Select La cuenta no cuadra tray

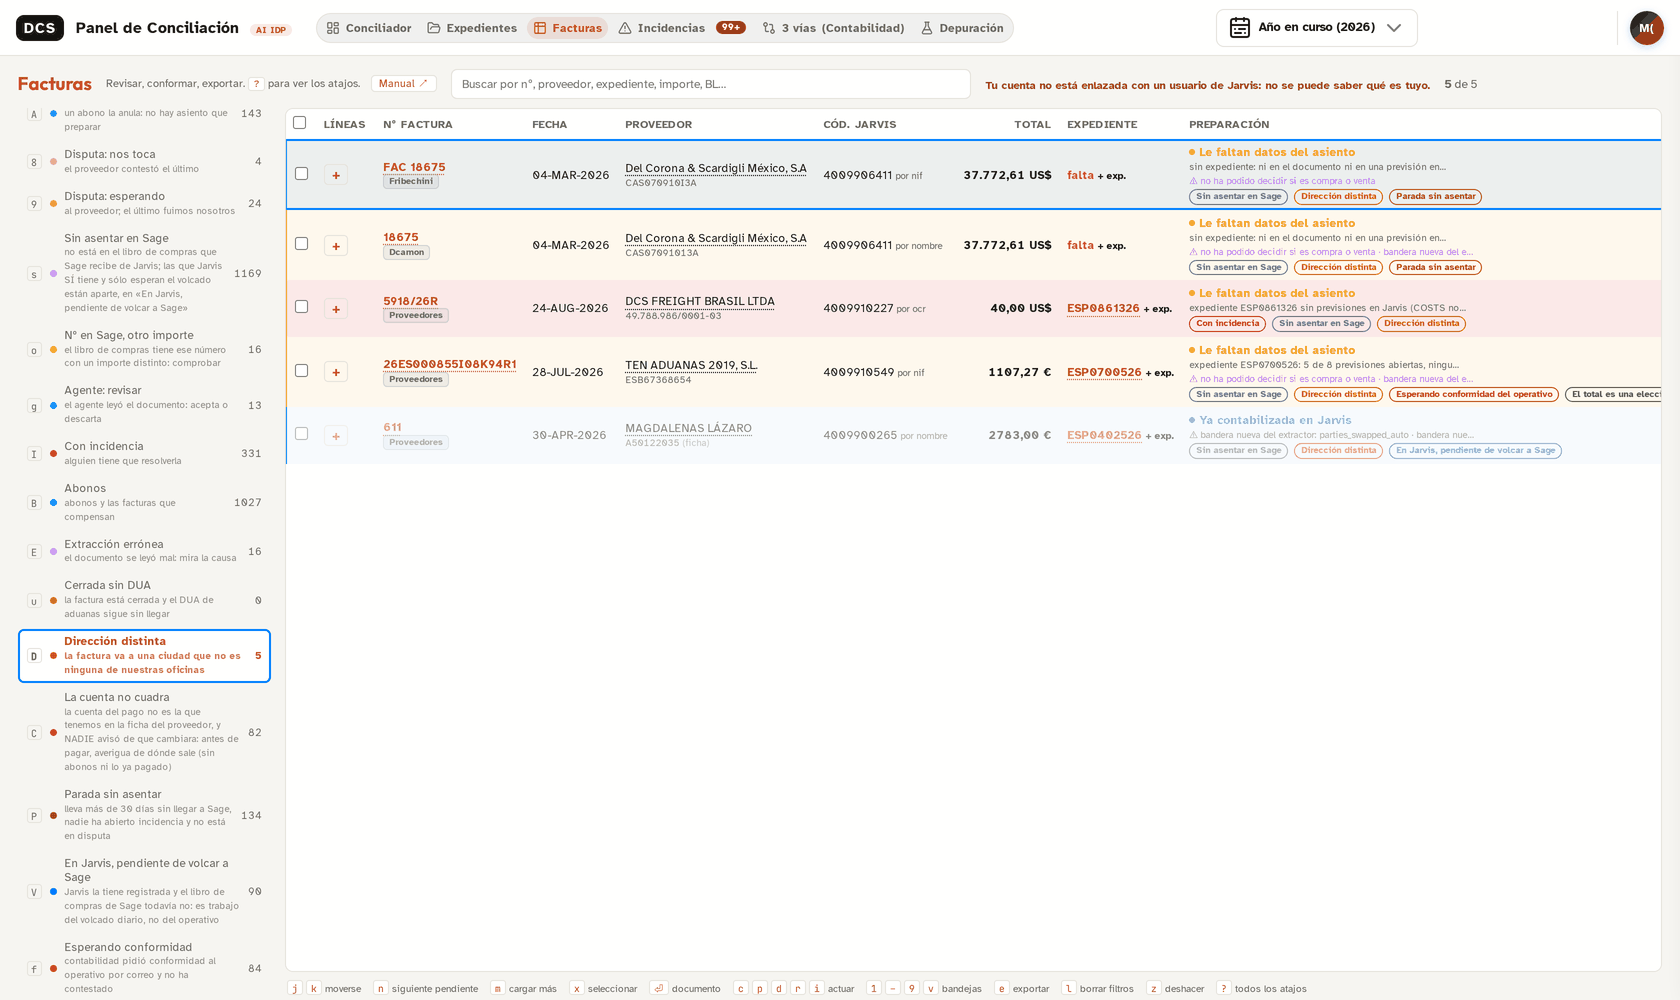(x=145, y=732)
